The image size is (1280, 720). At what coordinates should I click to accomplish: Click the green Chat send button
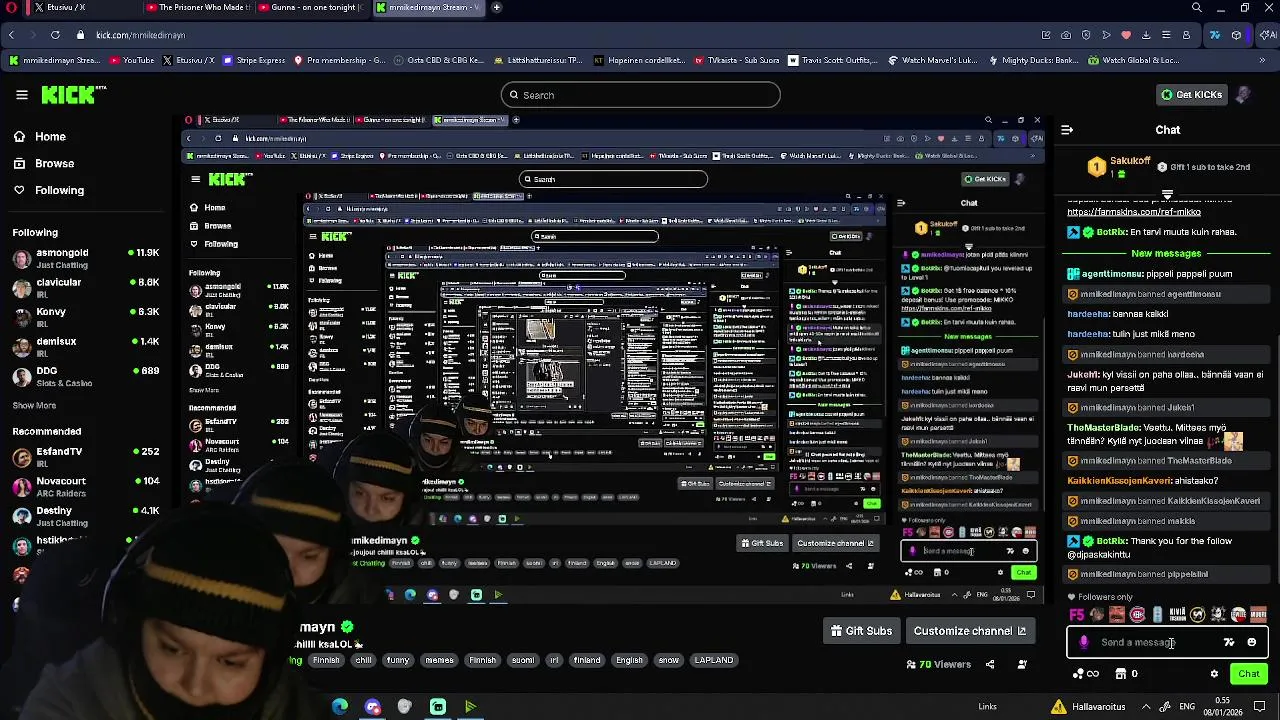tap(1248, 674)
